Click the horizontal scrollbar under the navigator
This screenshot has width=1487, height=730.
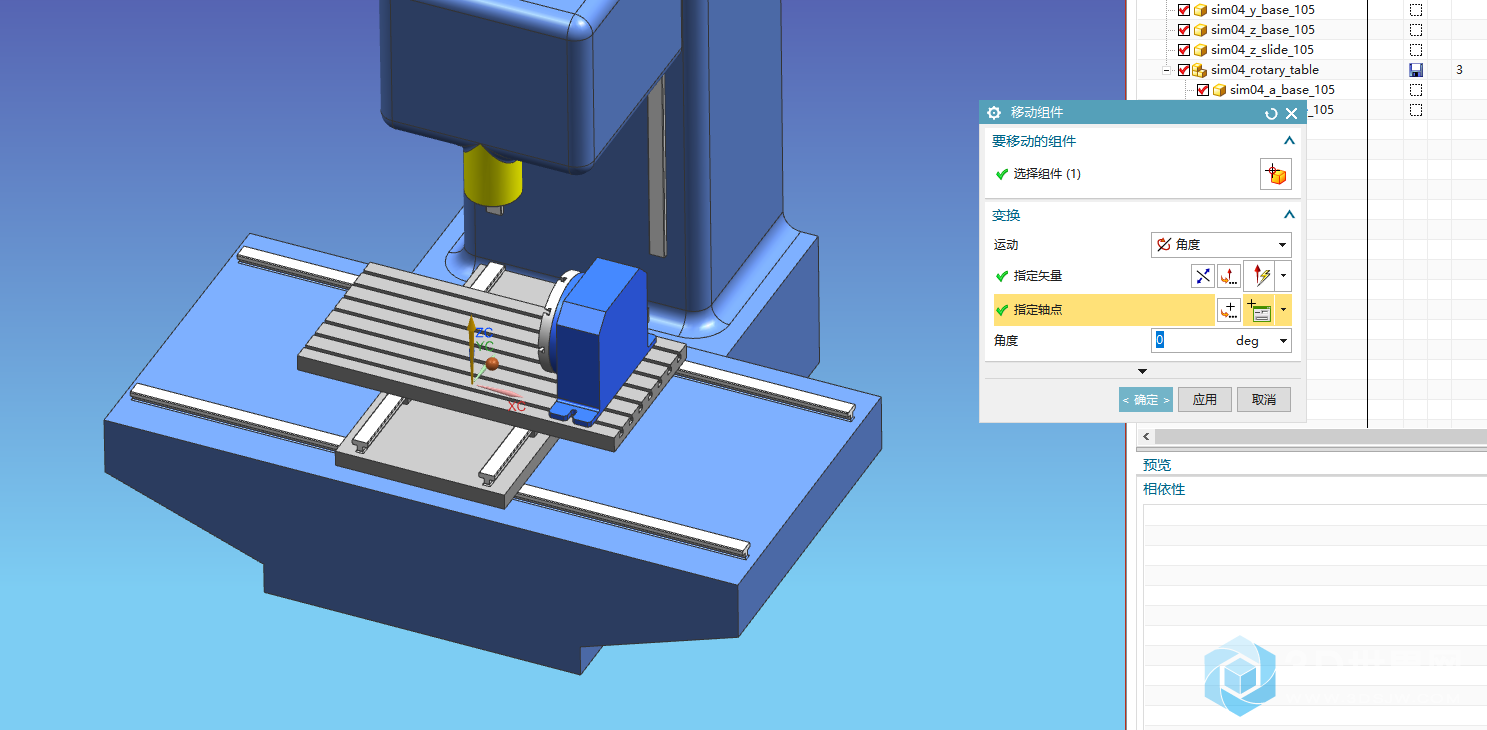click(x=1320, y=437)
